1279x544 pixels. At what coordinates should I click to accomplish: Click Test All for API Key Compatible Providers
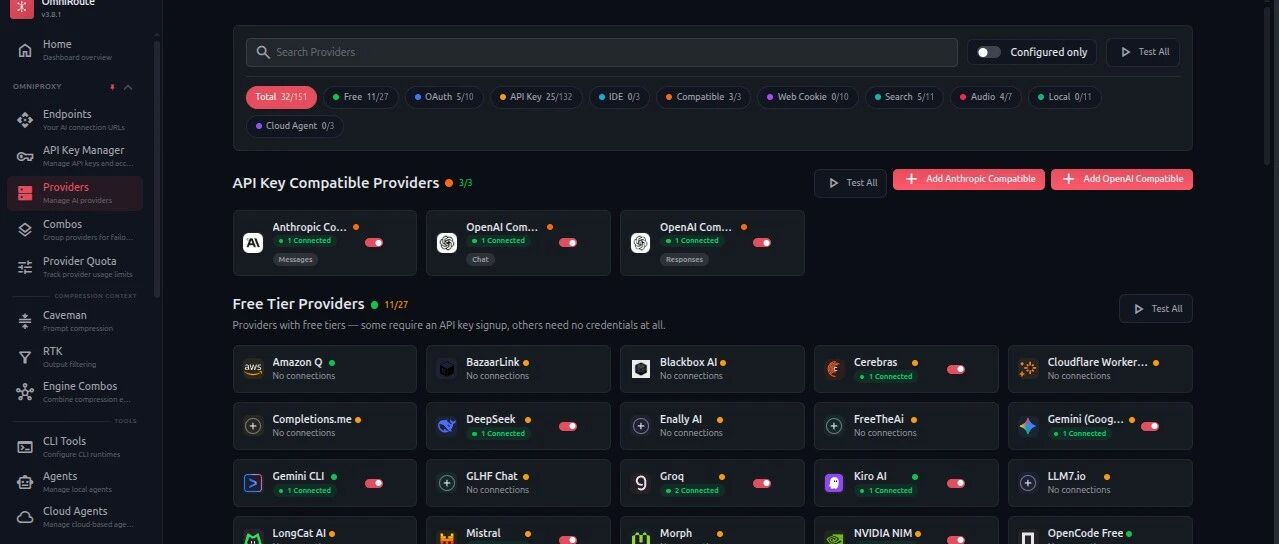coord(850,183)
